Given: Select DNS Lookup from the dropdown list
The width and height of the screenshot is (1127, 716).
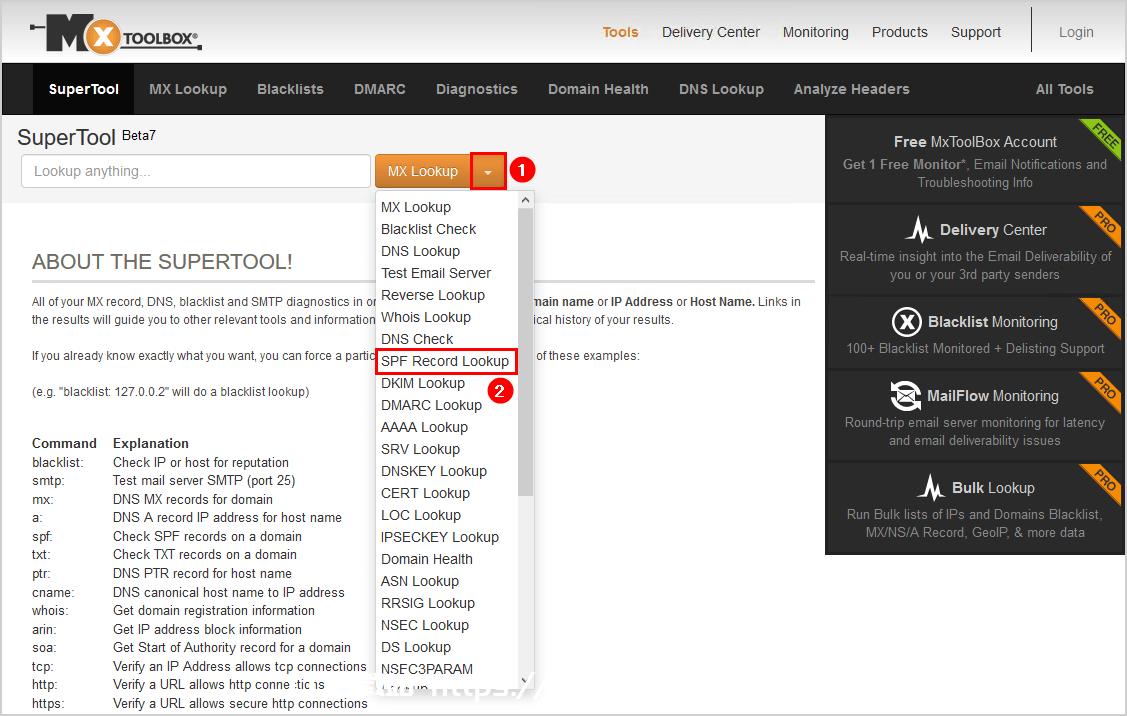Looking at the screenshot, I should point(420,251).
